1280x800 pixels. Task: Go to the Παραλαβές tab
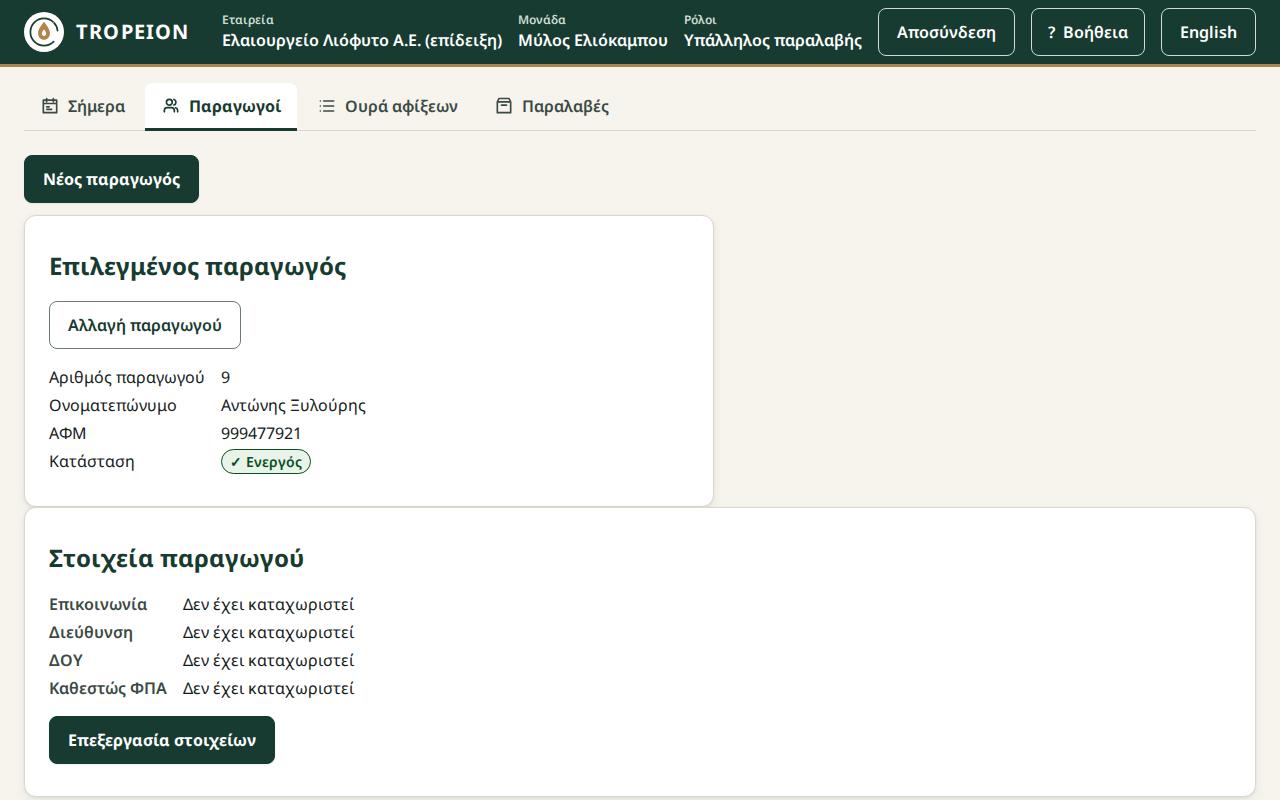(553, 106)
